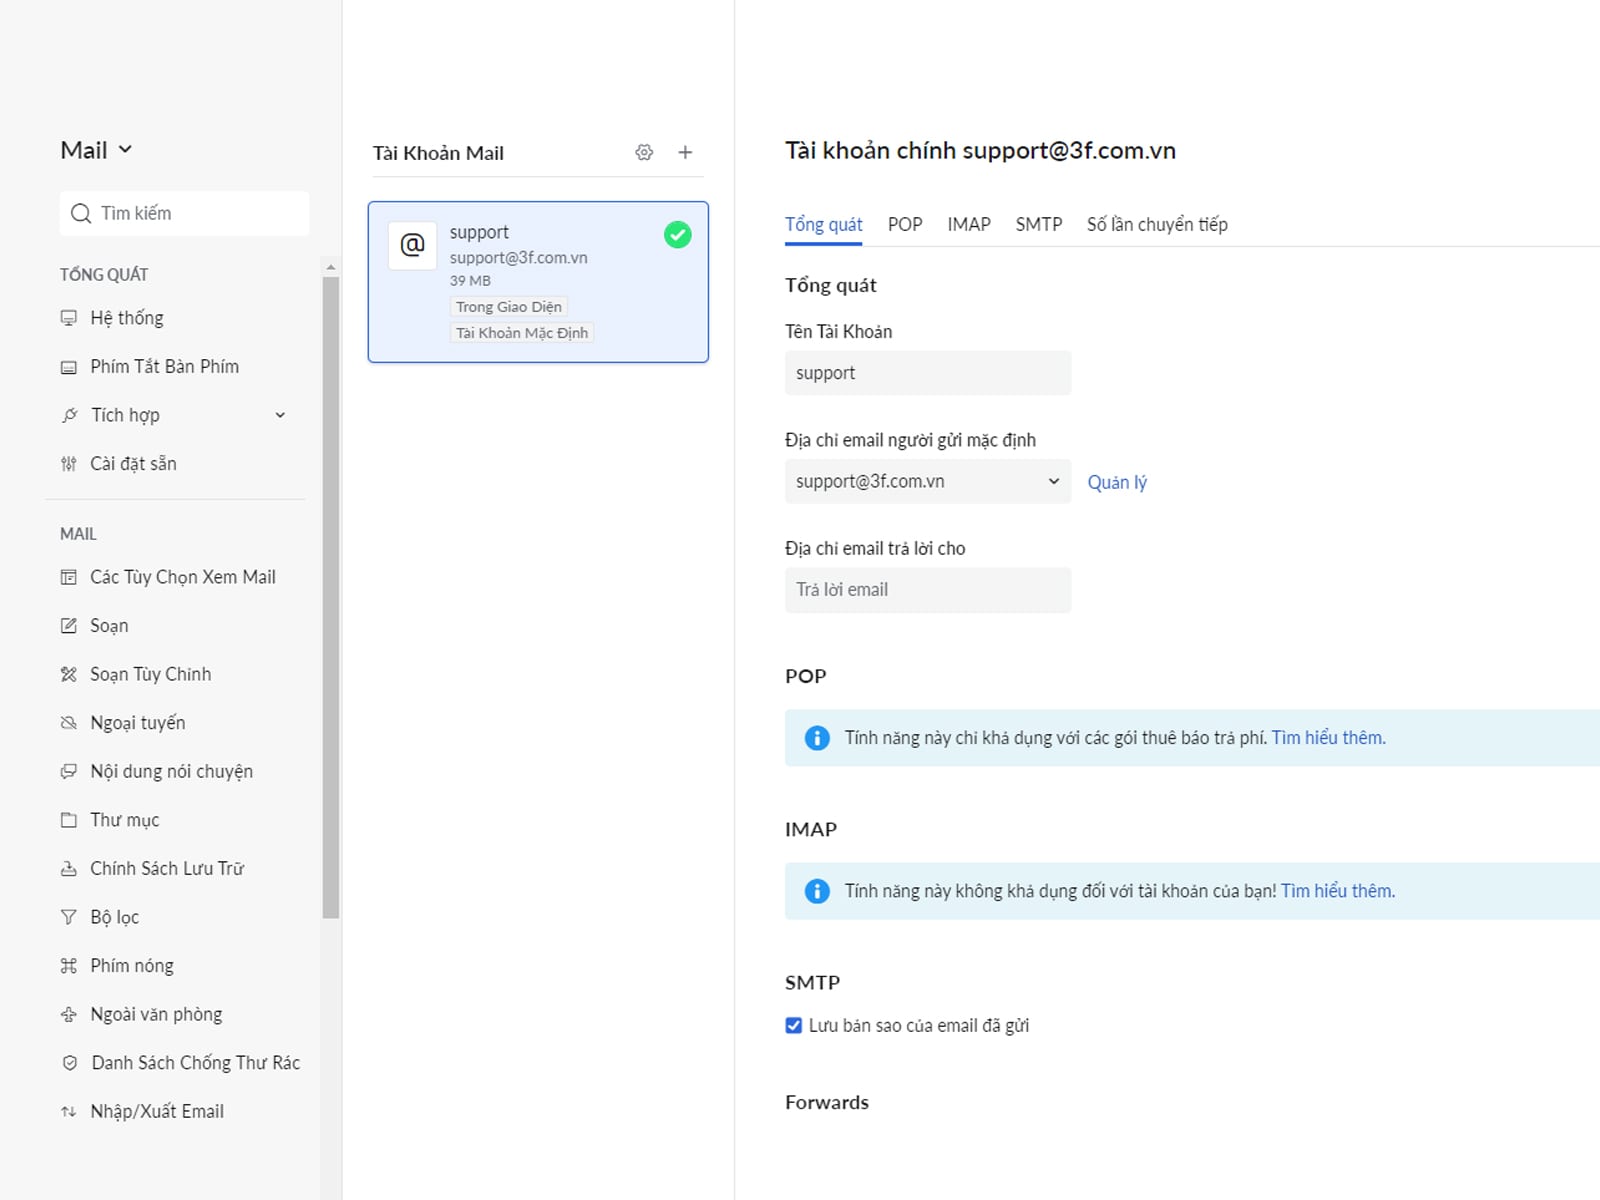Click the Thư mục folder icon
Viewport: 1600px width, 1200px height.
coord(68,820)
